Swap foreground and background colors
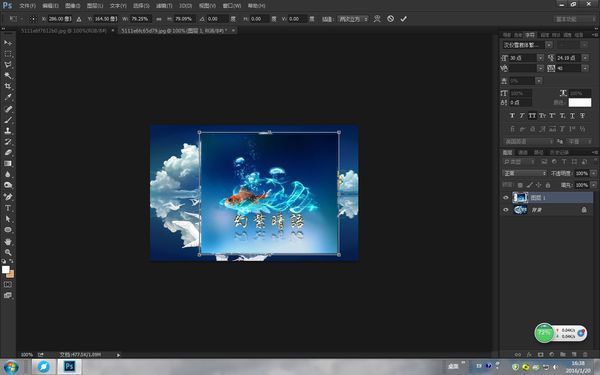 pos(11,261)
